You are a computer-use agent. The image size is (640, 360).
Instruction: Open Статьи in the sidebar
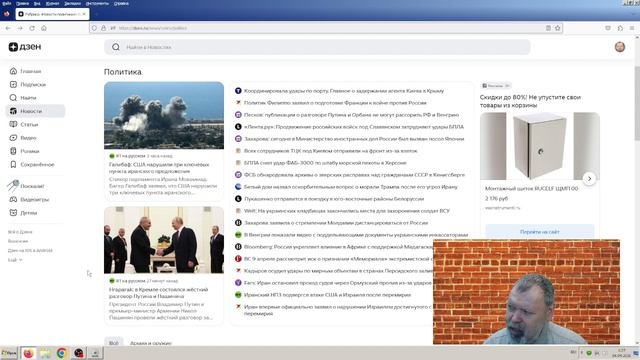[x=24, y=124]
